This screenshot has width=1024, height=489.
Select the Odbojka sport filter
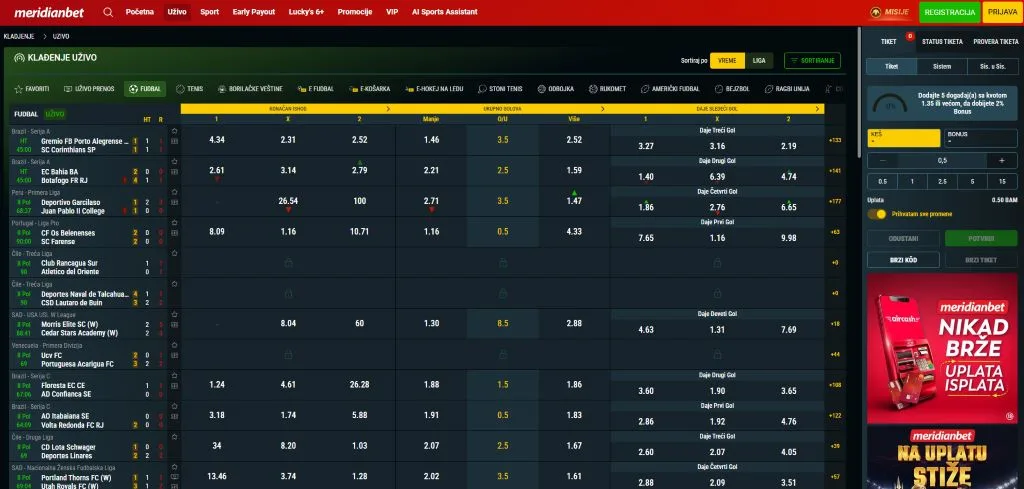(556, 89)
